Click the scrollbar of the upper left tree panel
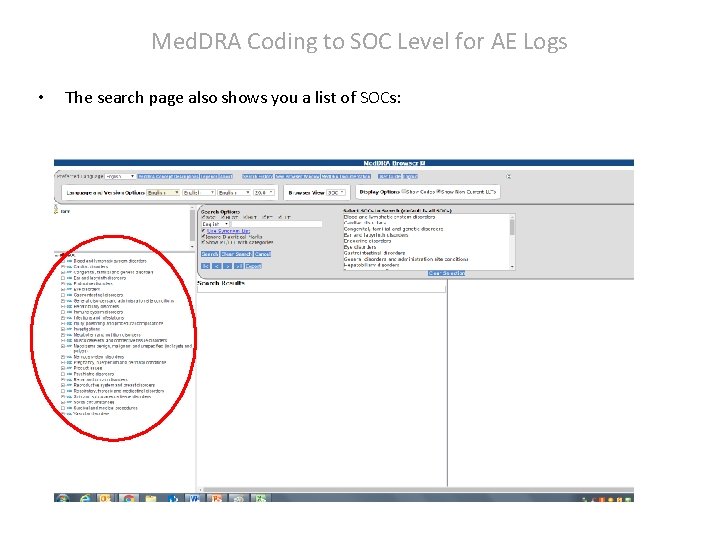Viewport: 720px width, 540px height. tap(192, 227)
